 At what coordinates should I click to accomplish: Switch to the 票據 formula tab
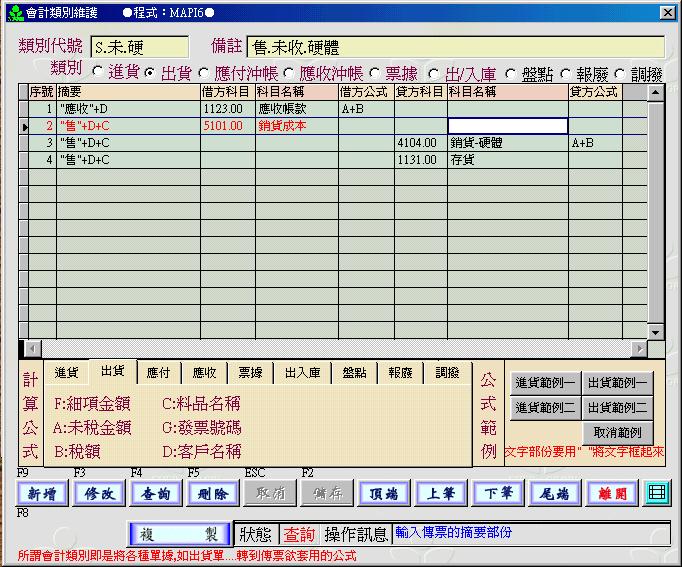click(250, 373)
